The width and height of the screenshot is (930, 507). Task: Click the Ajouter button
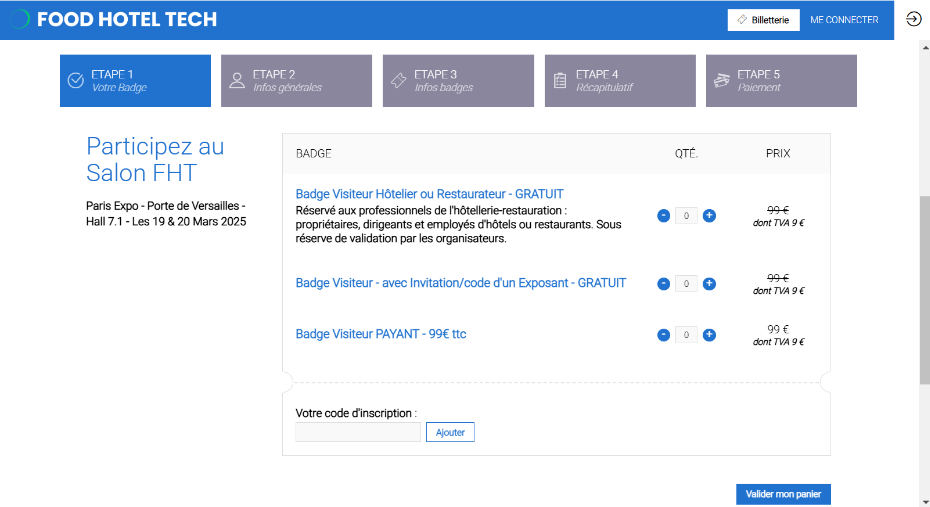pos(450,432)
